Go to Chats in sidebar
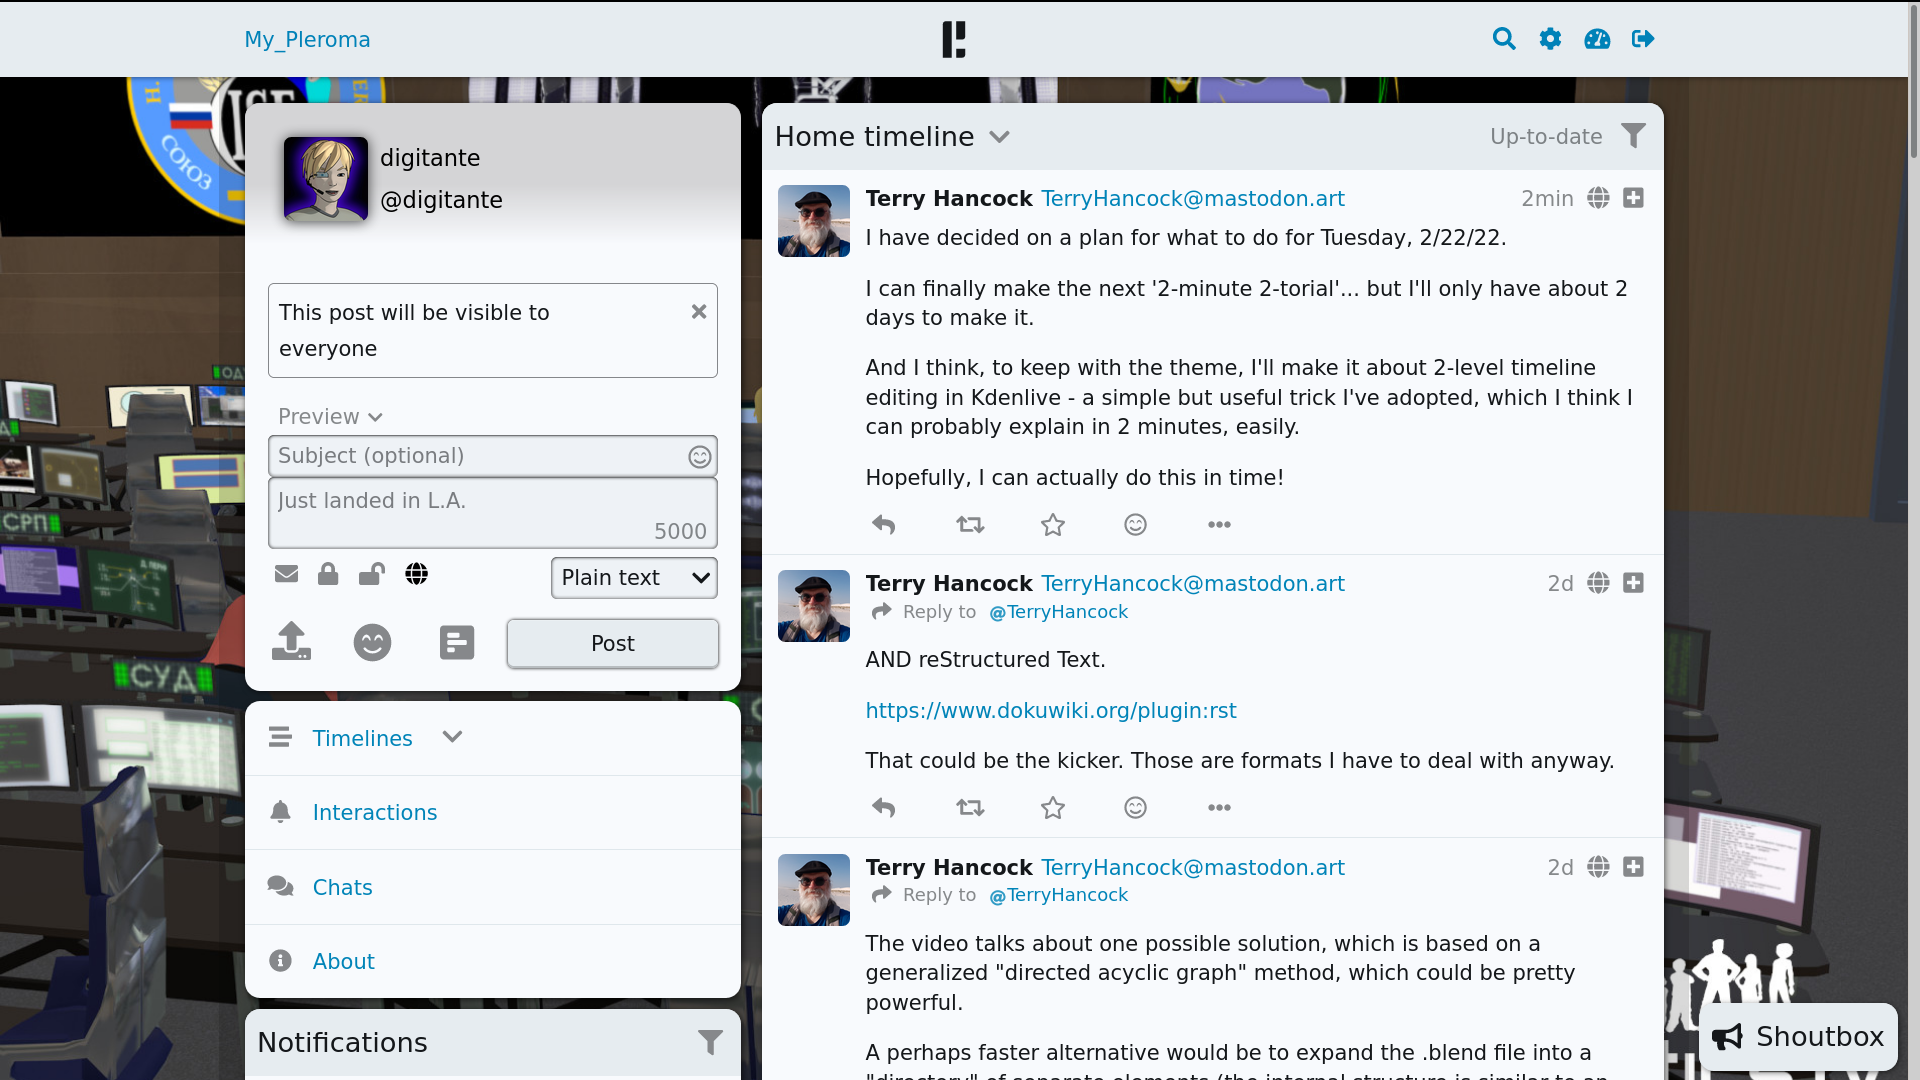 coord(342,887)
